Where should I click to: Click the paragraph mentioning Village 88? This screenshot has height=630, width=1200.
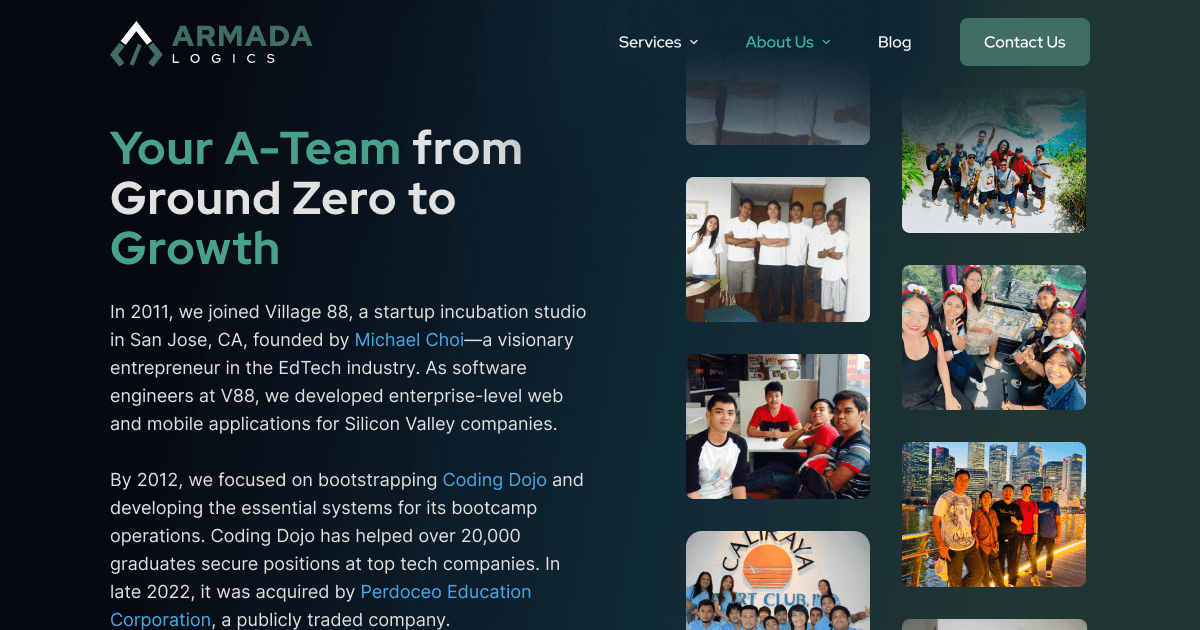coord(348,368)
